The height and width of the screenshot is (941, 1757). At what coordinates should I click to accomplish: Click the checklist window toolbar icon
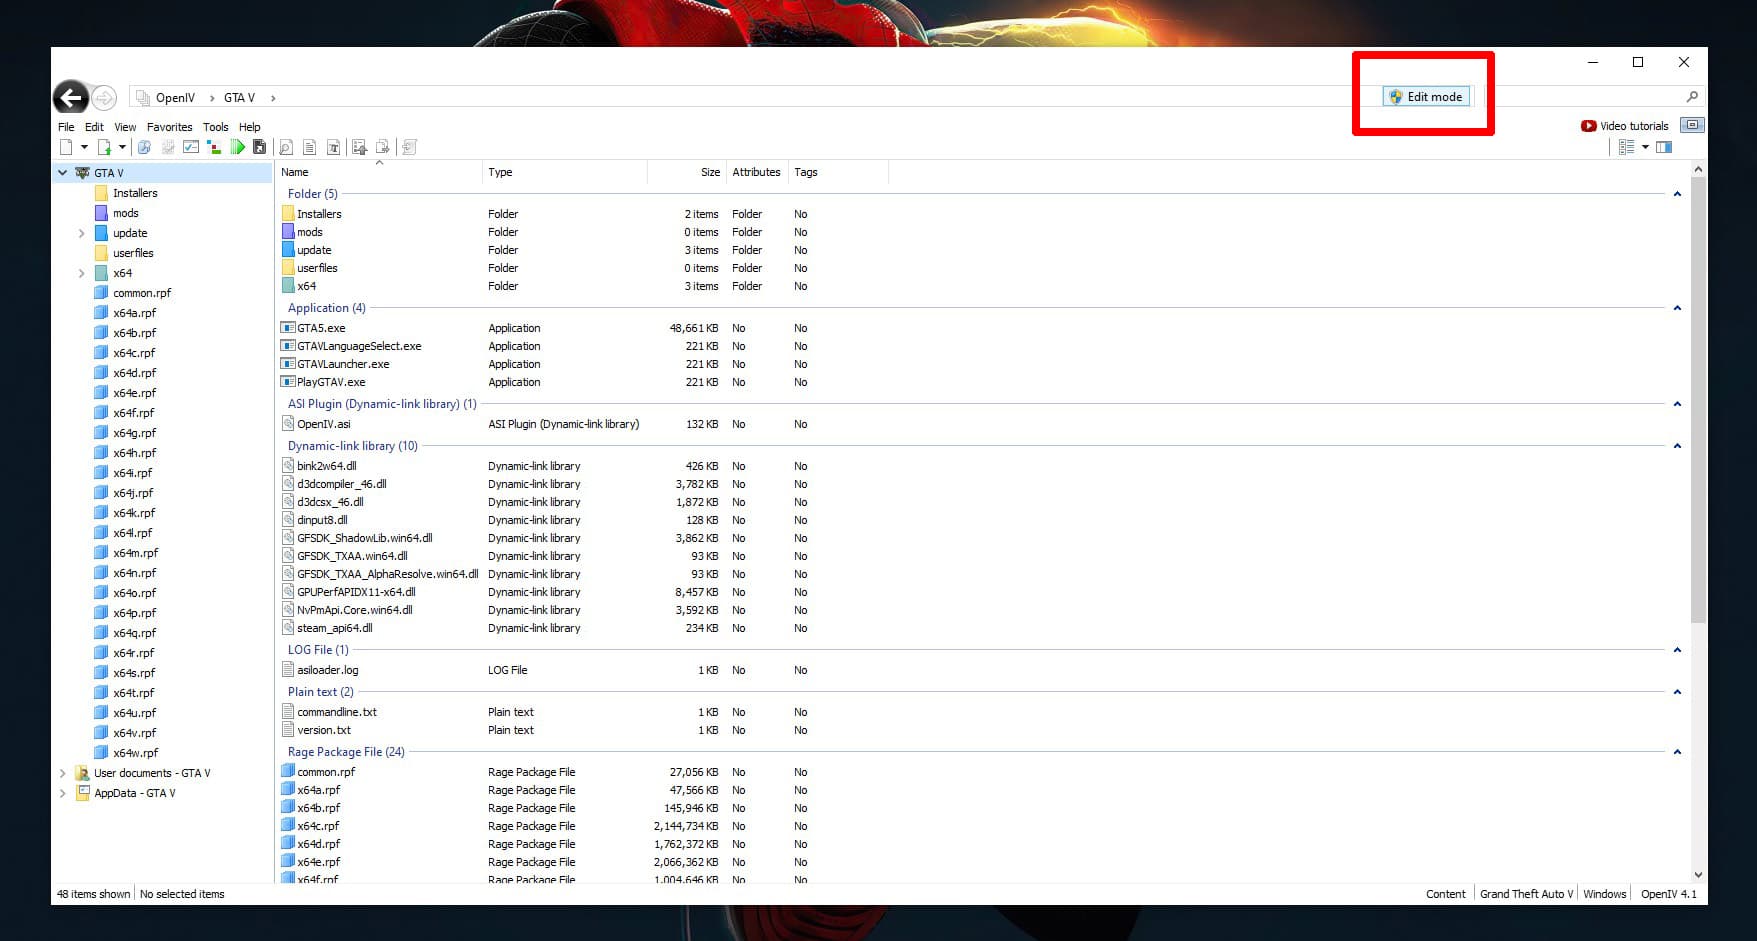191,147
